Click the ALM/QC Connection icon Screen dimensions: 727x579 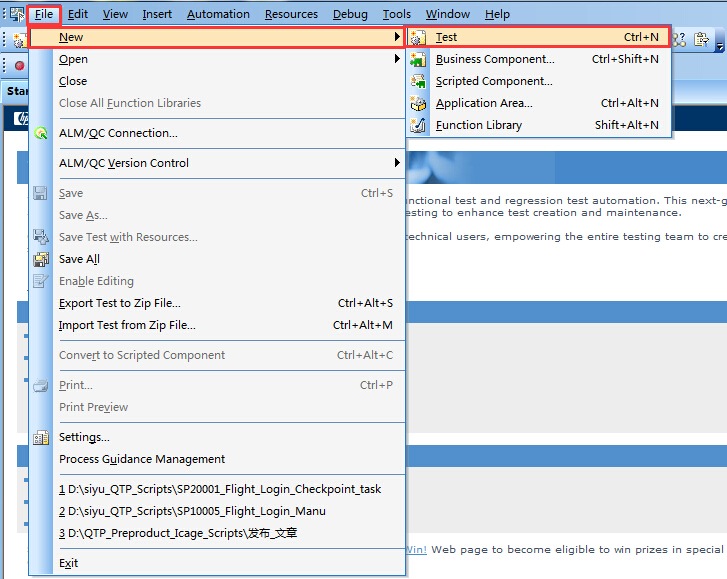click(41, 133)
